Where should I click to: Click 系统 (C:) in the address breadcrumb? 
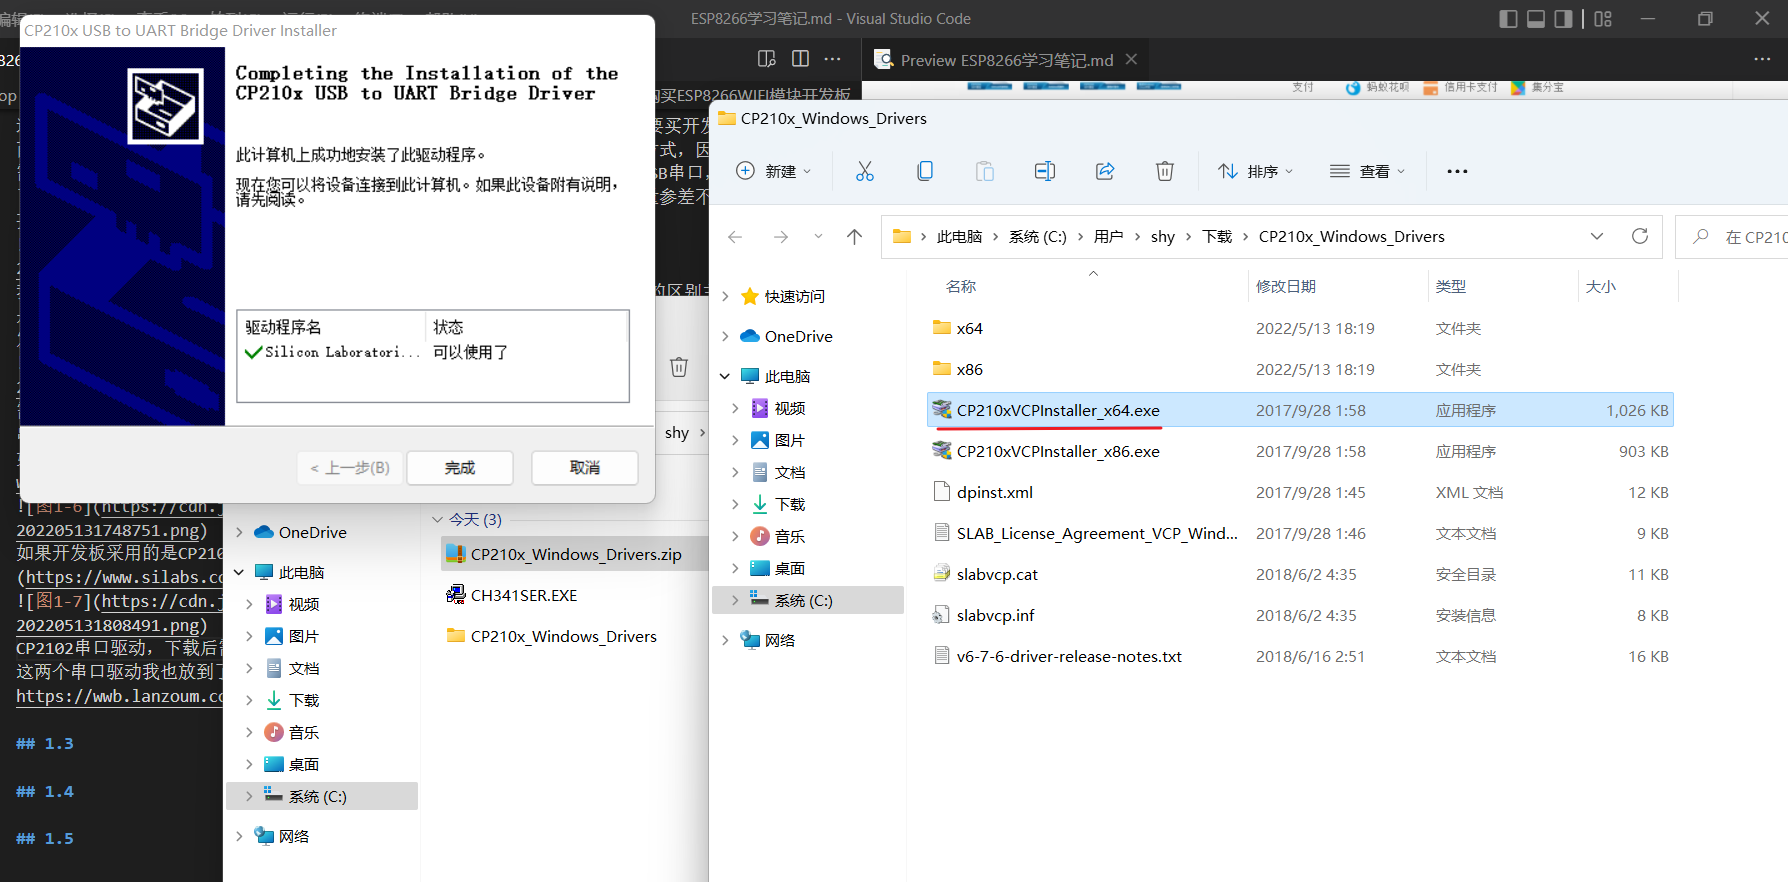1038,237
